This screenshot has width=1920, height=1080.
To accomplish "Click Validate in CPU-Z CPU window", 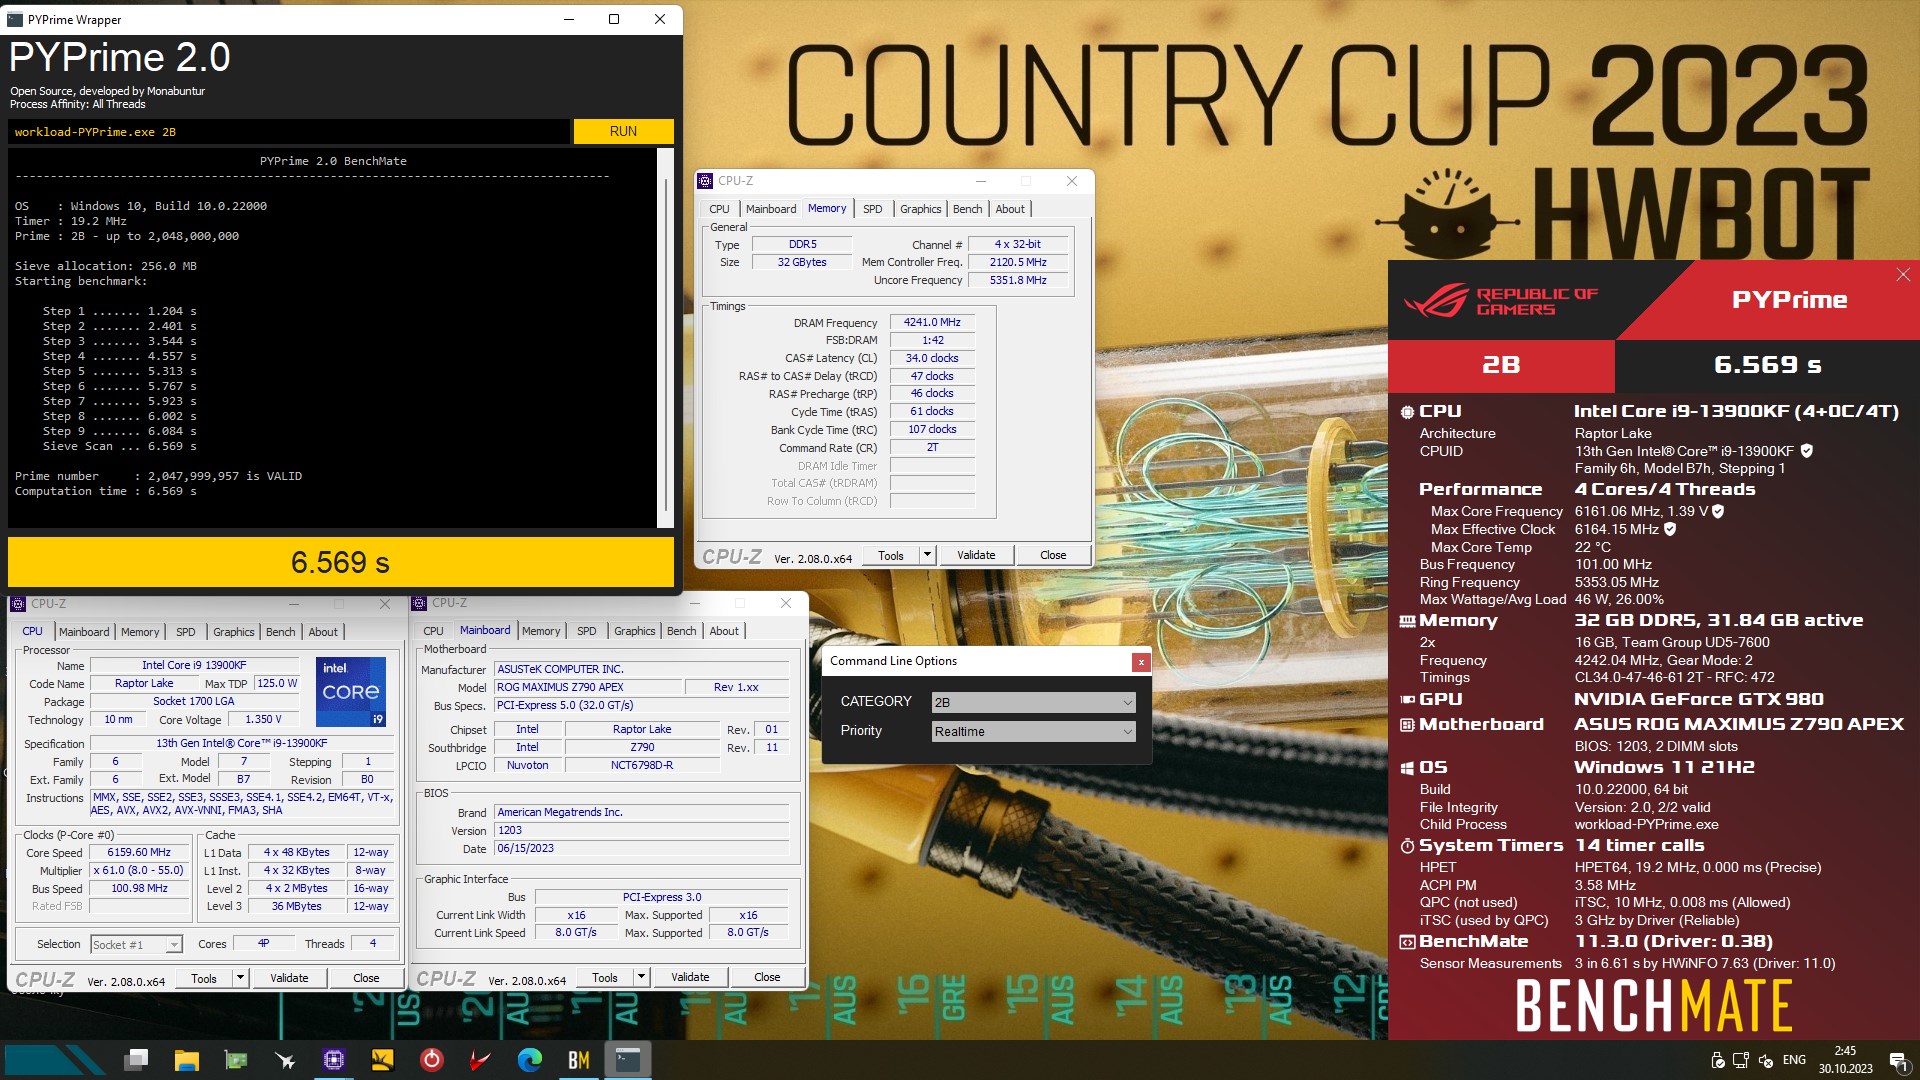I will pos(289,978).
